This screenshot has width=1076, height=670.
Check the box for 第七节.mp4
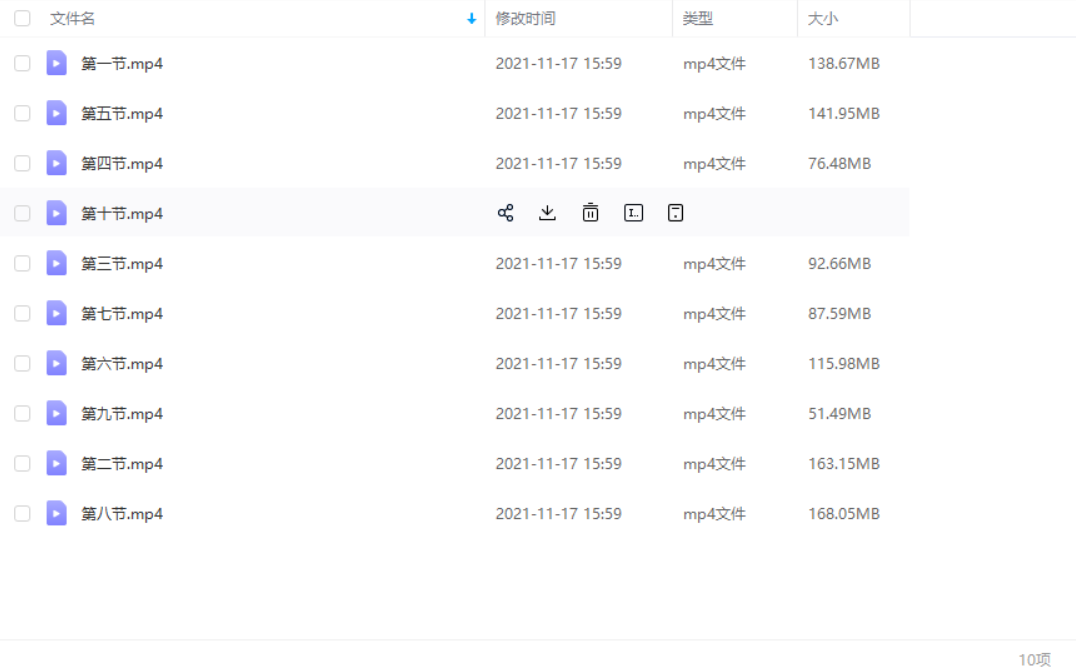pos(22,314)
